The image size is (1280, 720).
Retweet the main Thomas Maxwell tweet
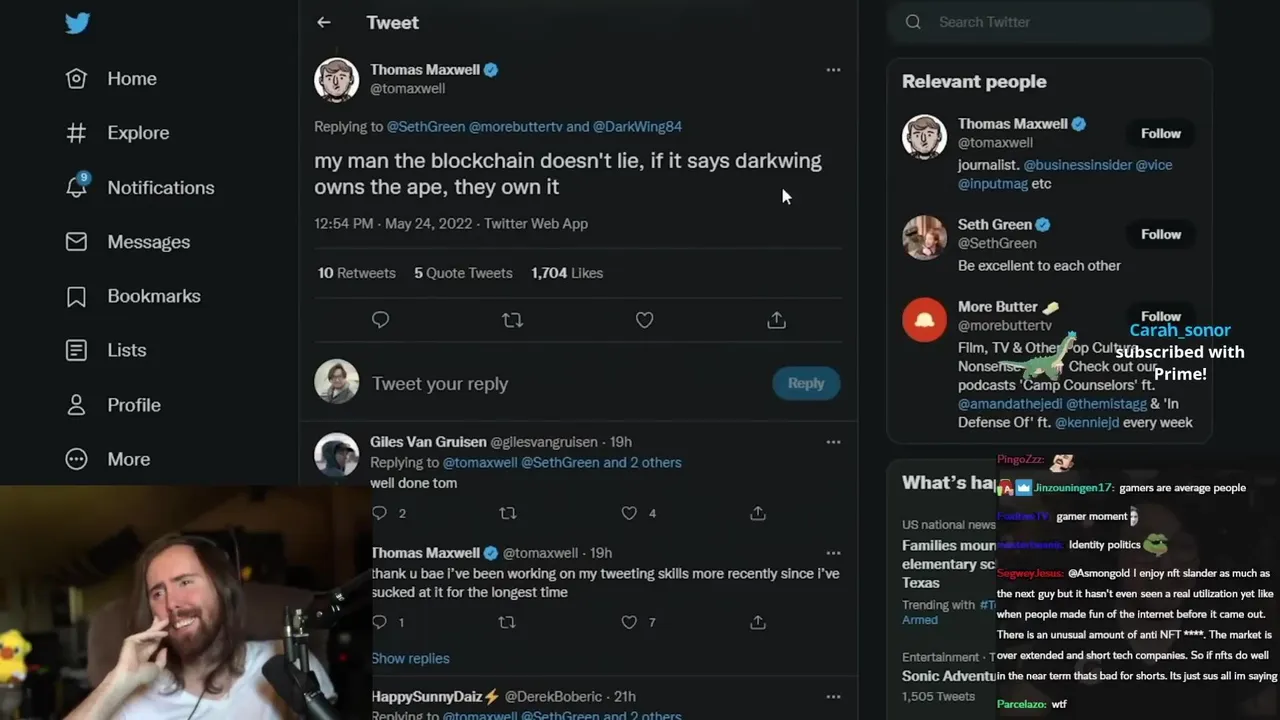[x=512, y=320]
